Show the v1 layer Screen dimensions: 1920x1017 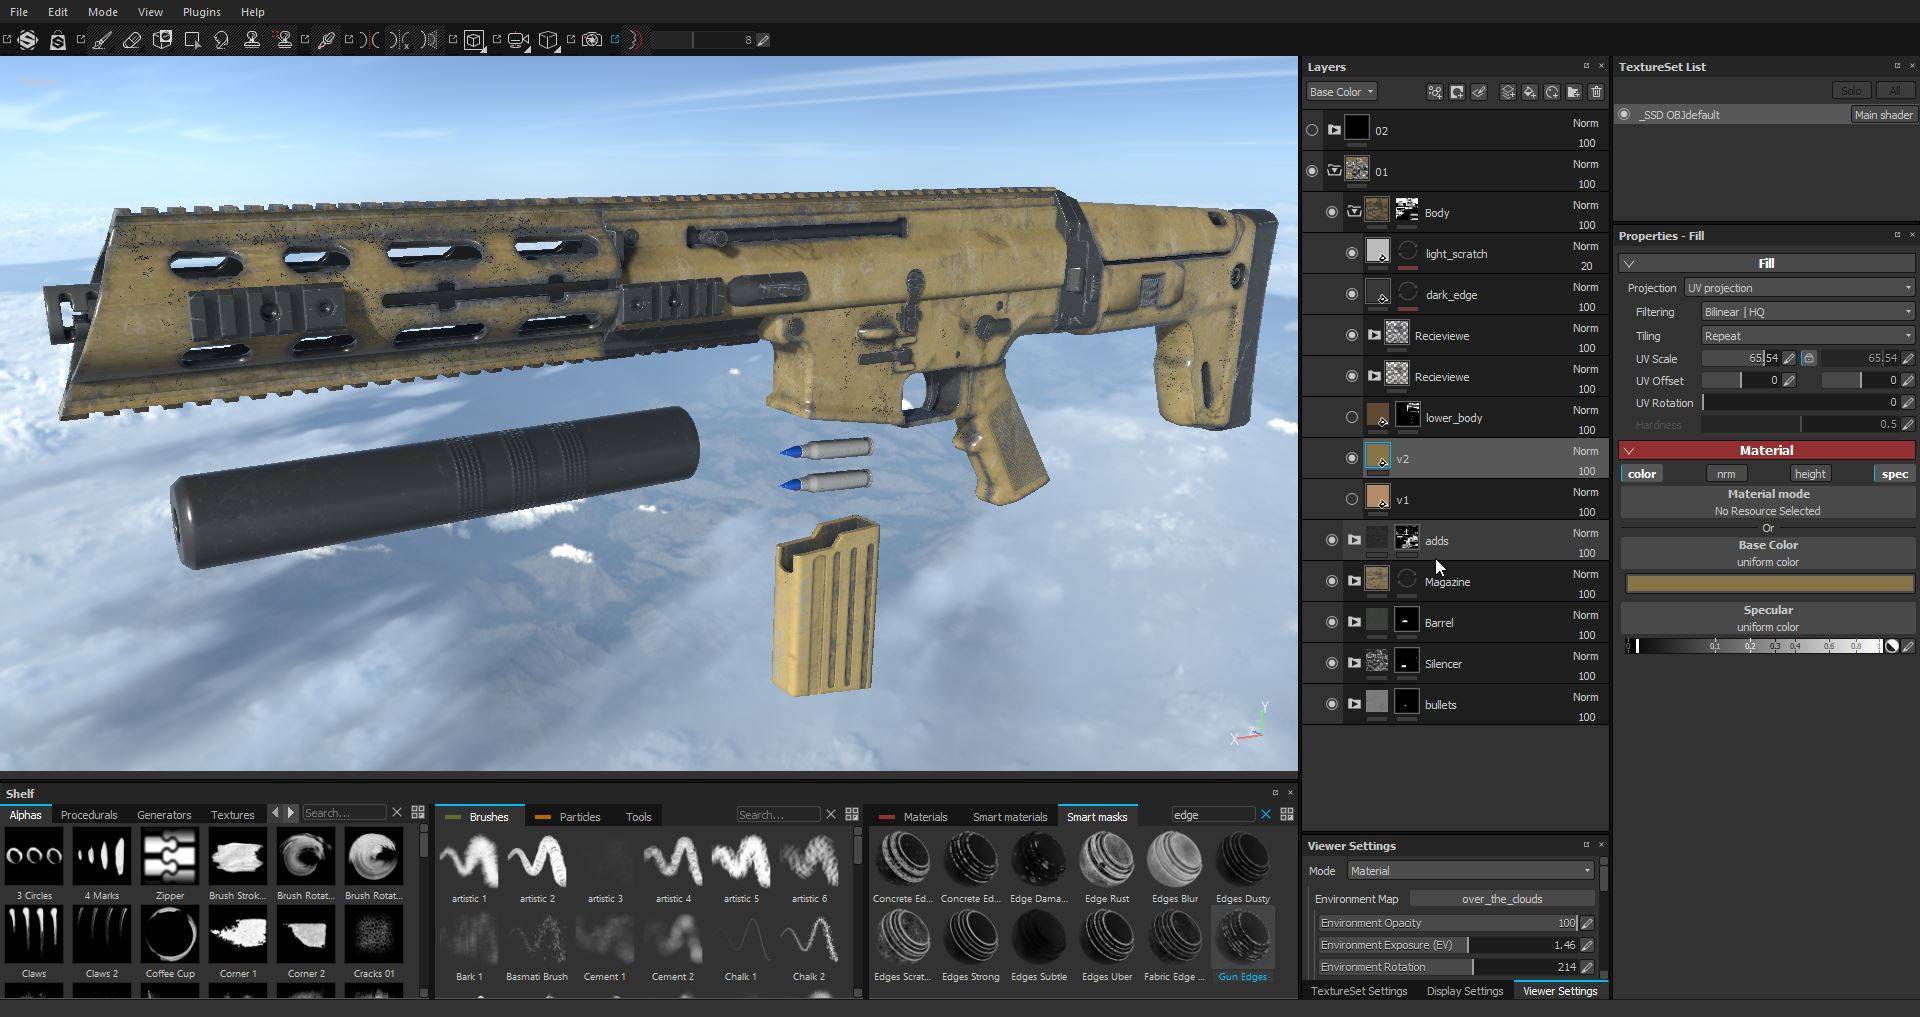coord(1352,499)
